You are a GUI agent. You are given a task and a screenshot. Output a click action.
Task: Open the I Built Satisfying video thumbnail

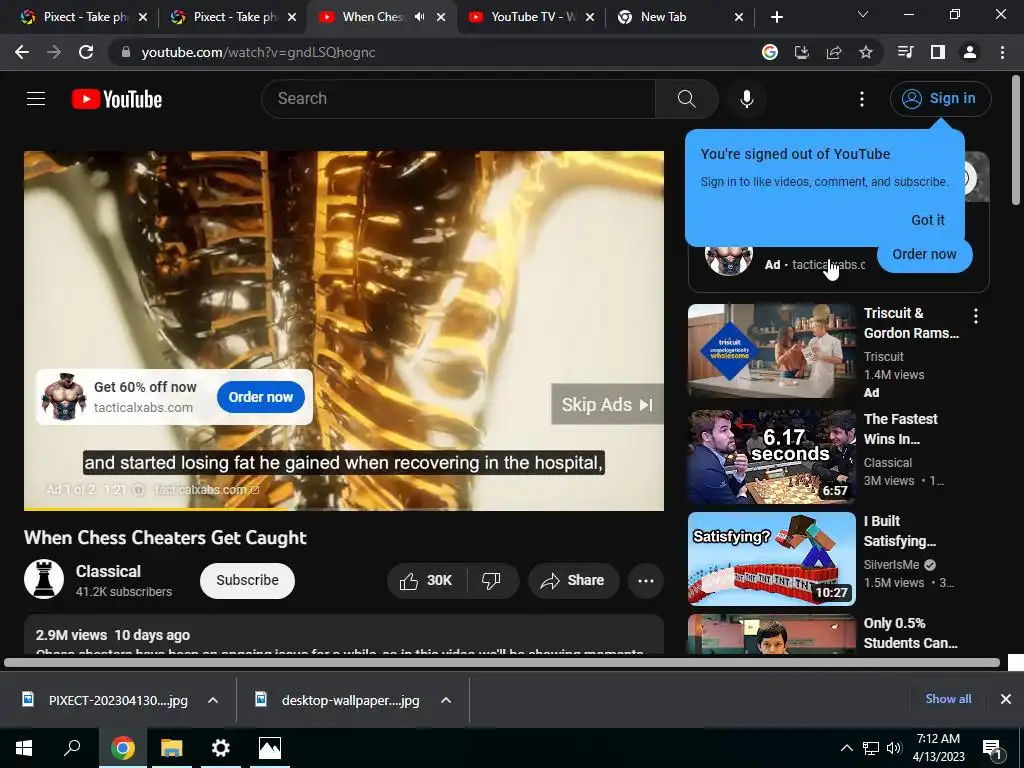771,559
